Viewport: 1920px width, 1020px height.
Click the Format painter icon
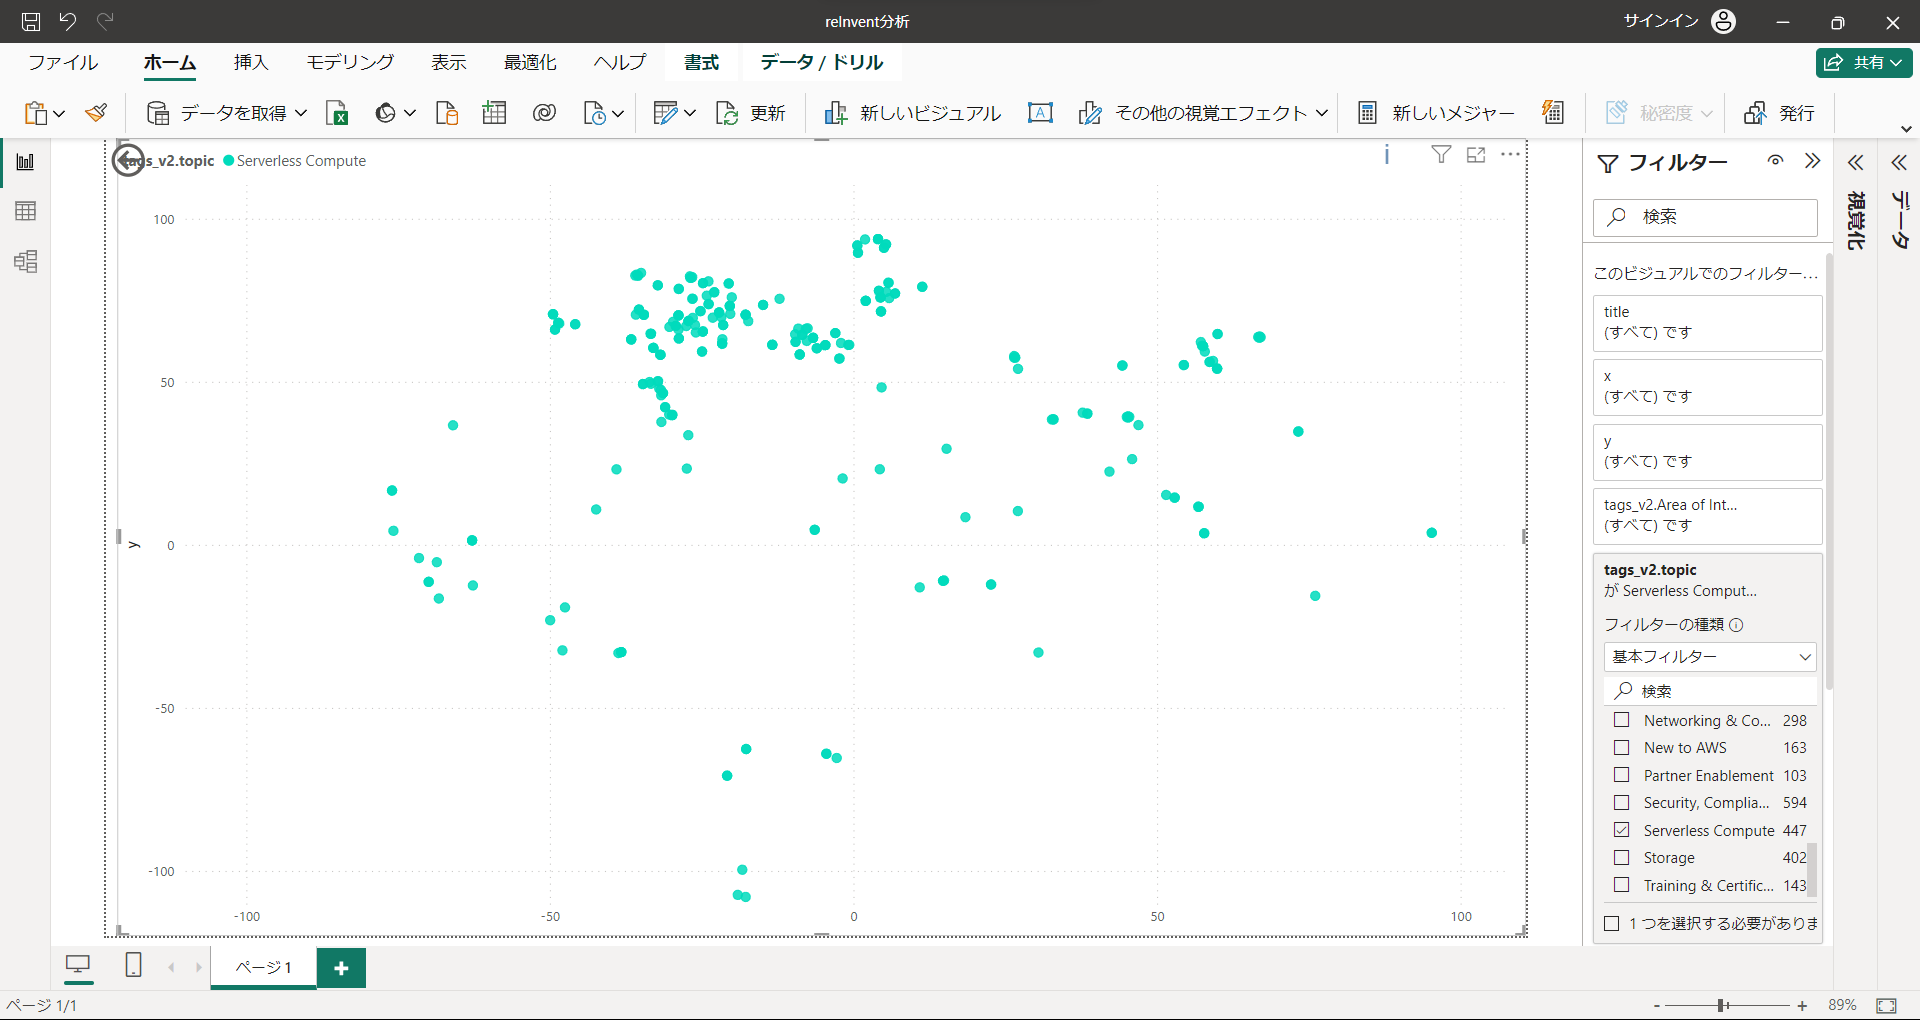click(96, 113)
